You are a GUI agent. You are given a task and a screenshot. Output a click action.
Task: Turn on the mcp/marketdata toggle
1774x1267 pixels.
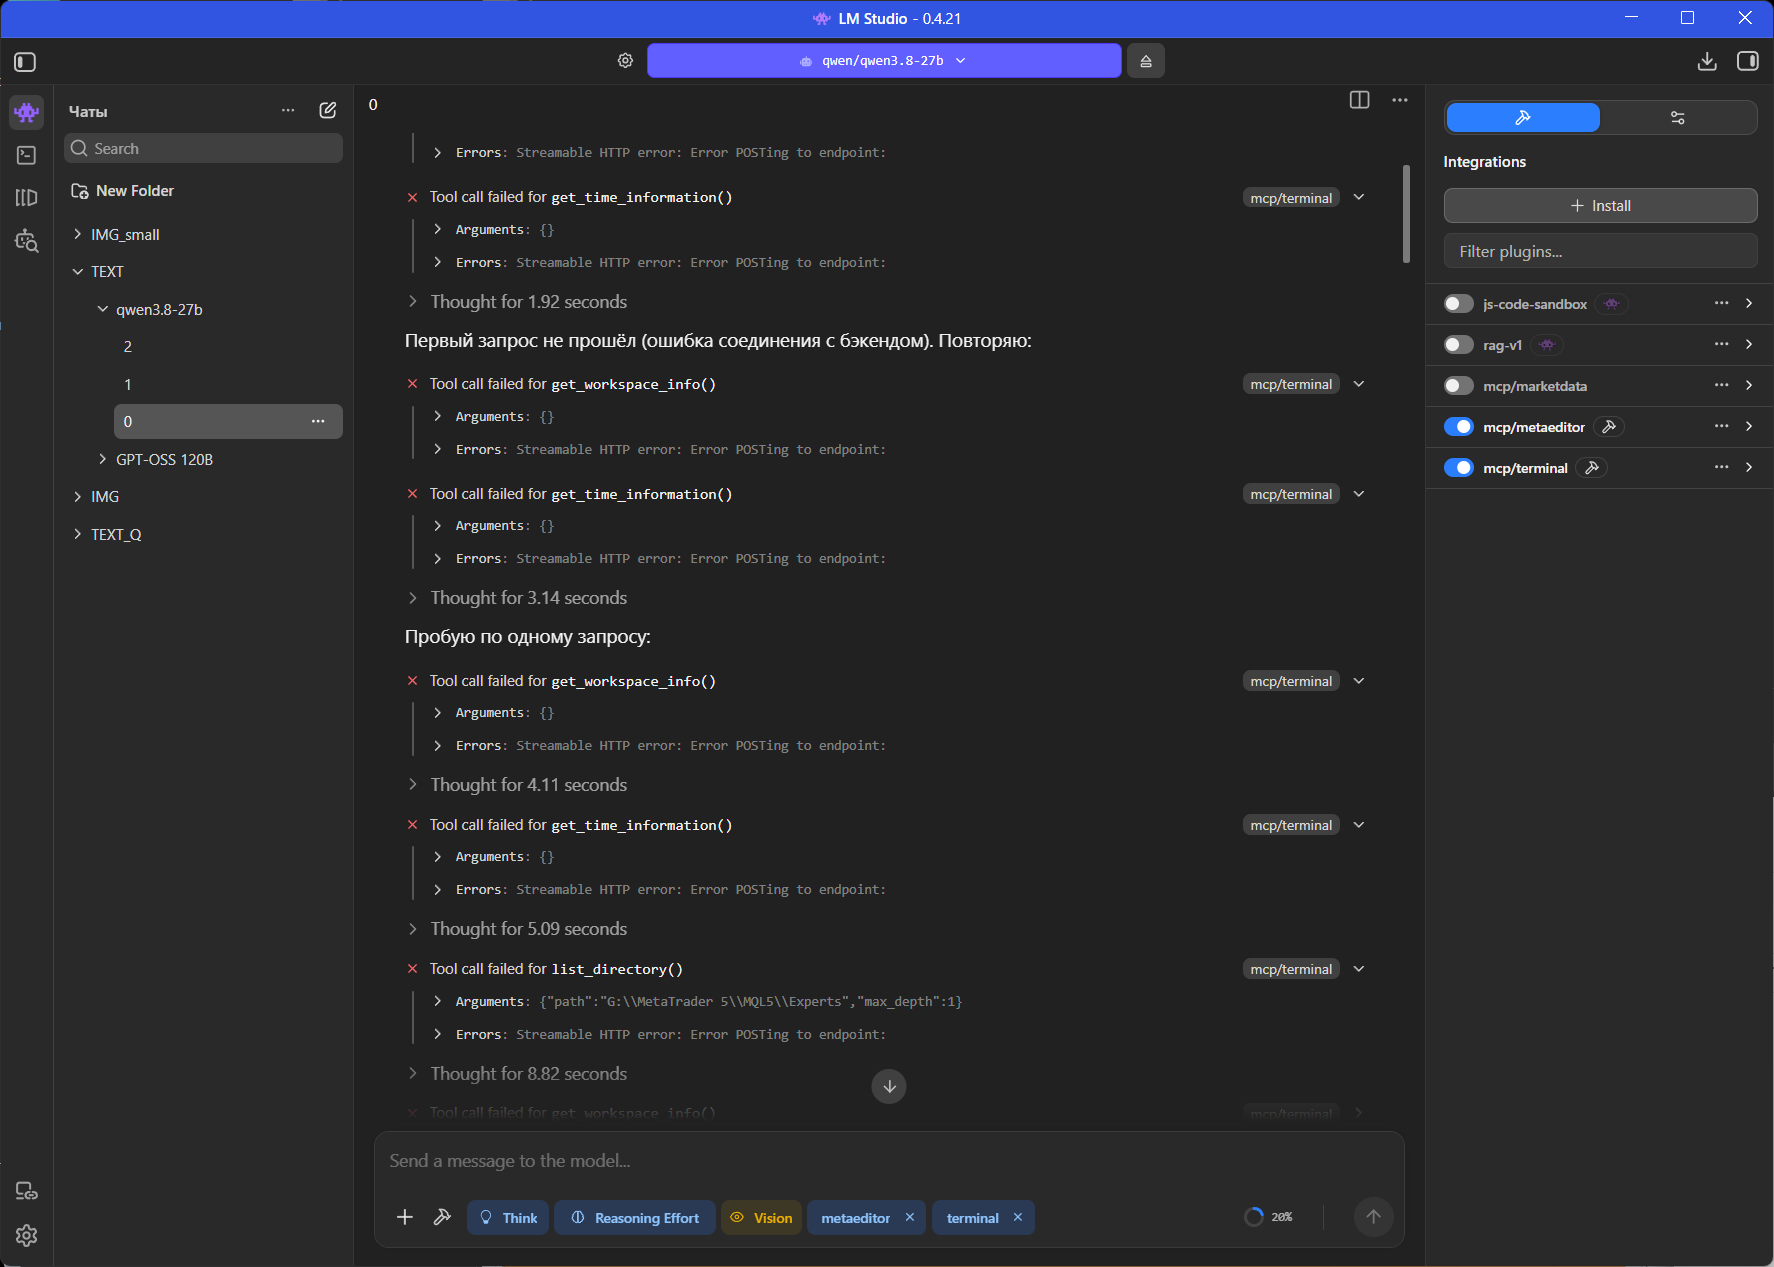coord(1459,386)
